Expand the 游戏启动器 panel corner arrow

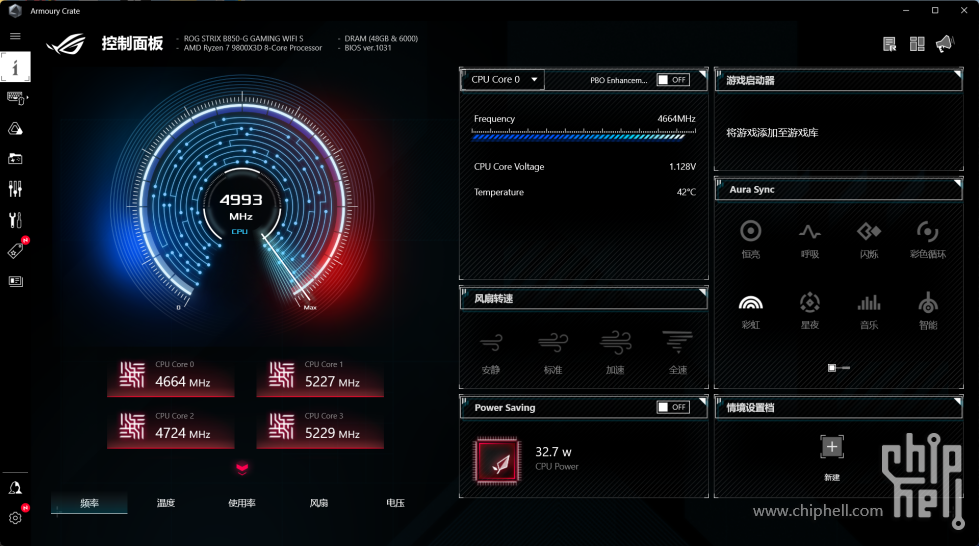[957, 74]
